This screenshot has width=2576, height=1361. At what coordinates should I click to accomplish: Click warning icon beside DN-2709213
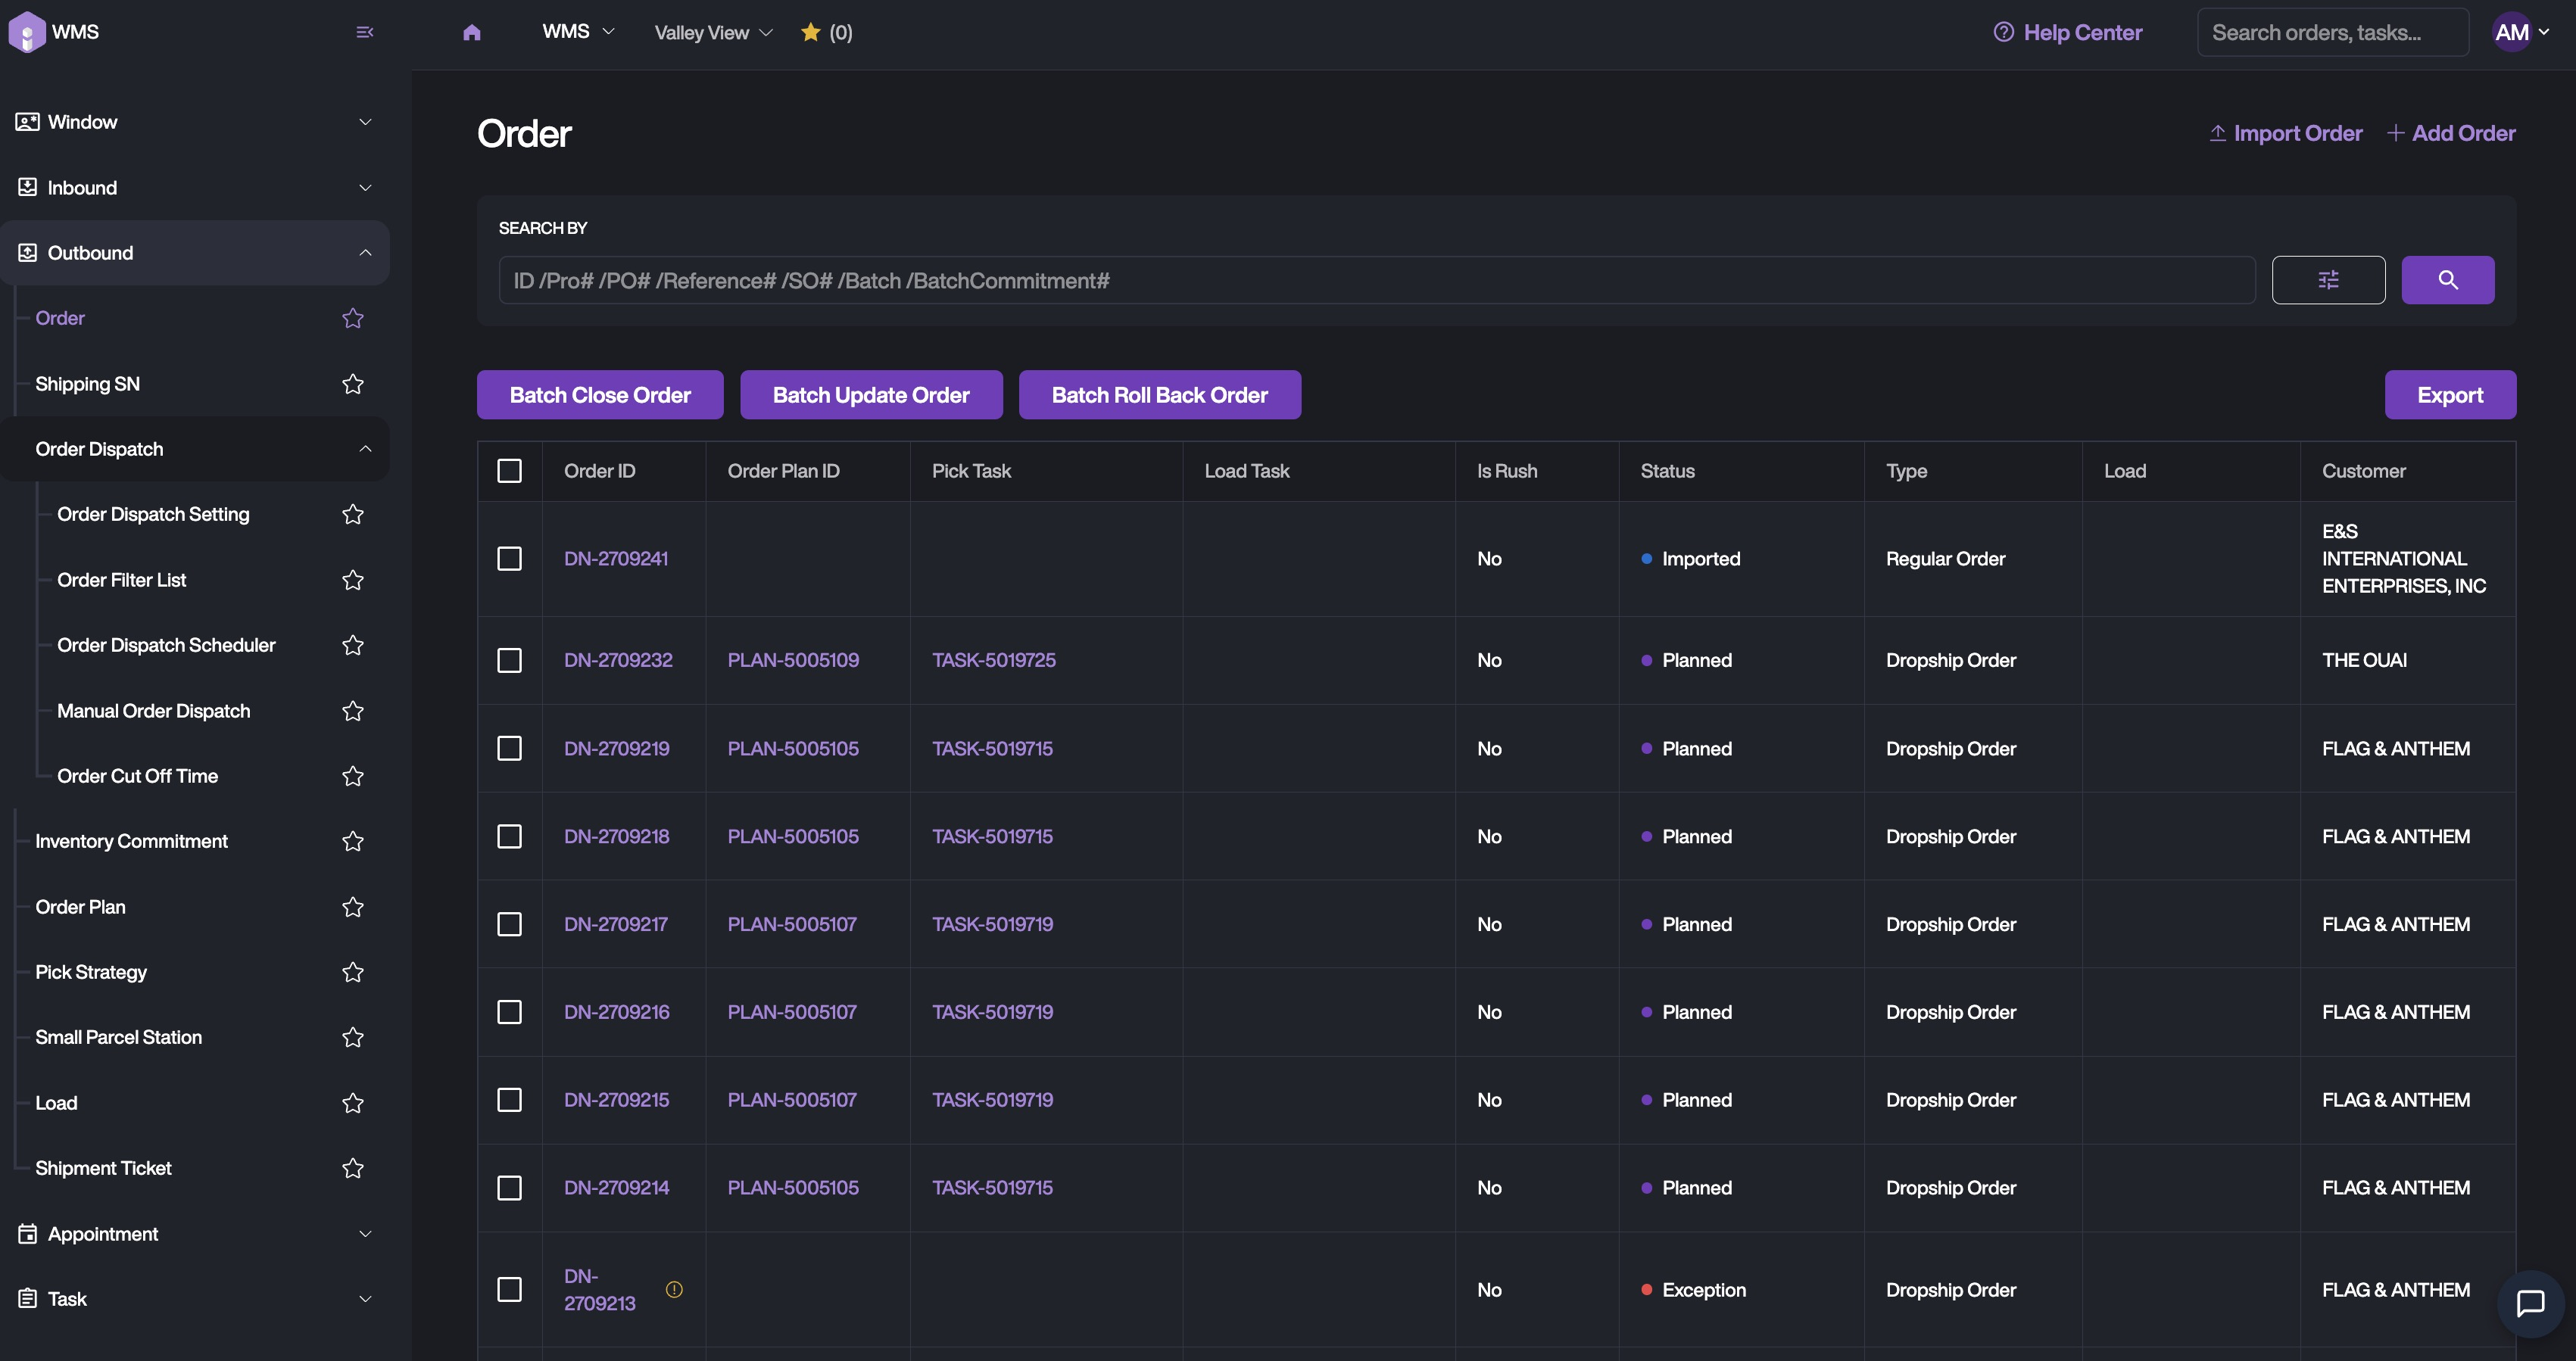coord(674,1289)
